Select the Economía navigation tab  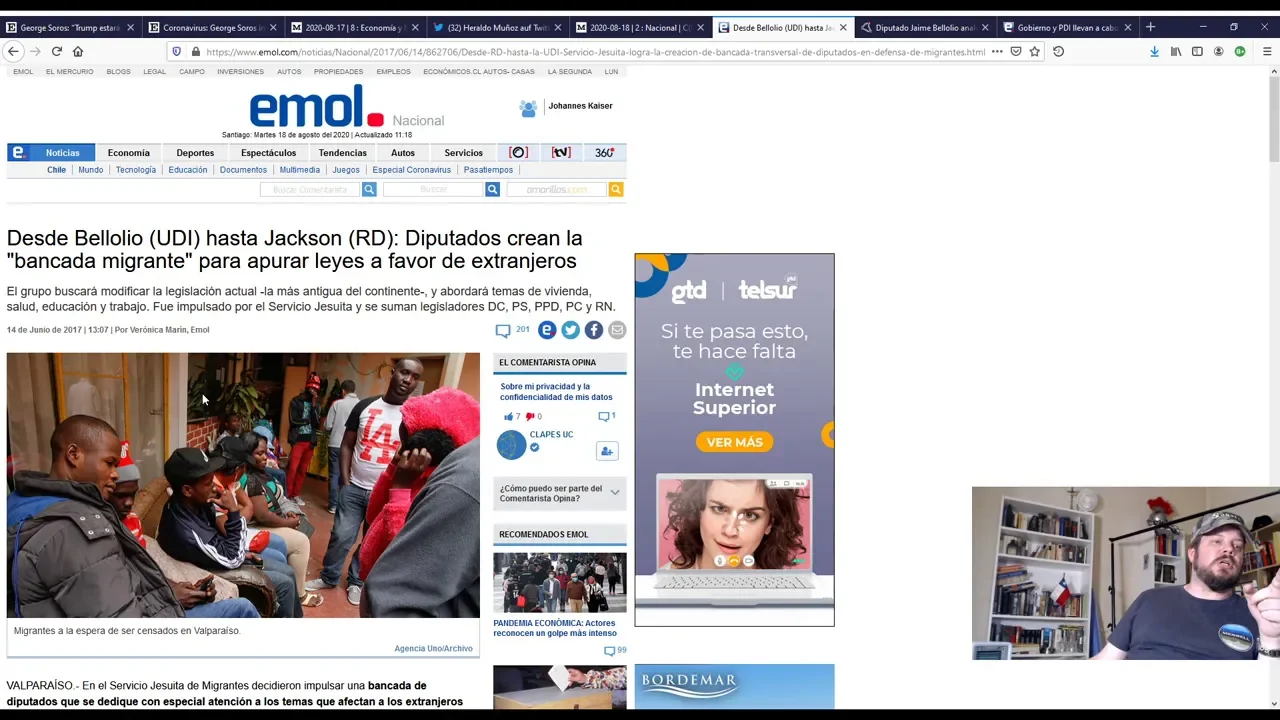click(x=128, y=153)
